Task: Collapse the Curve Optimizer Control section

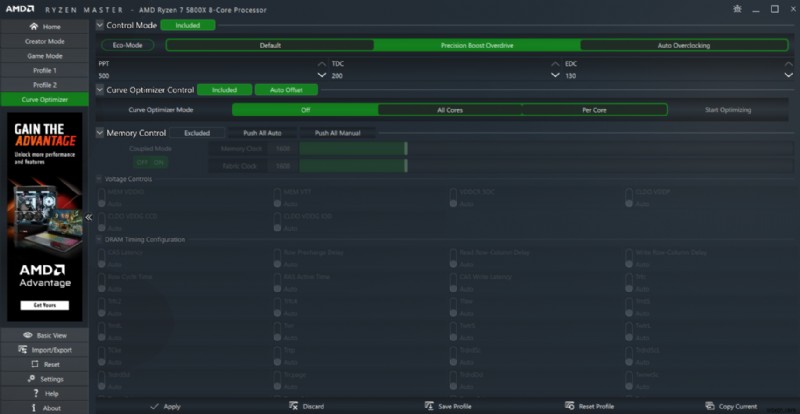Action: point(99,90)
